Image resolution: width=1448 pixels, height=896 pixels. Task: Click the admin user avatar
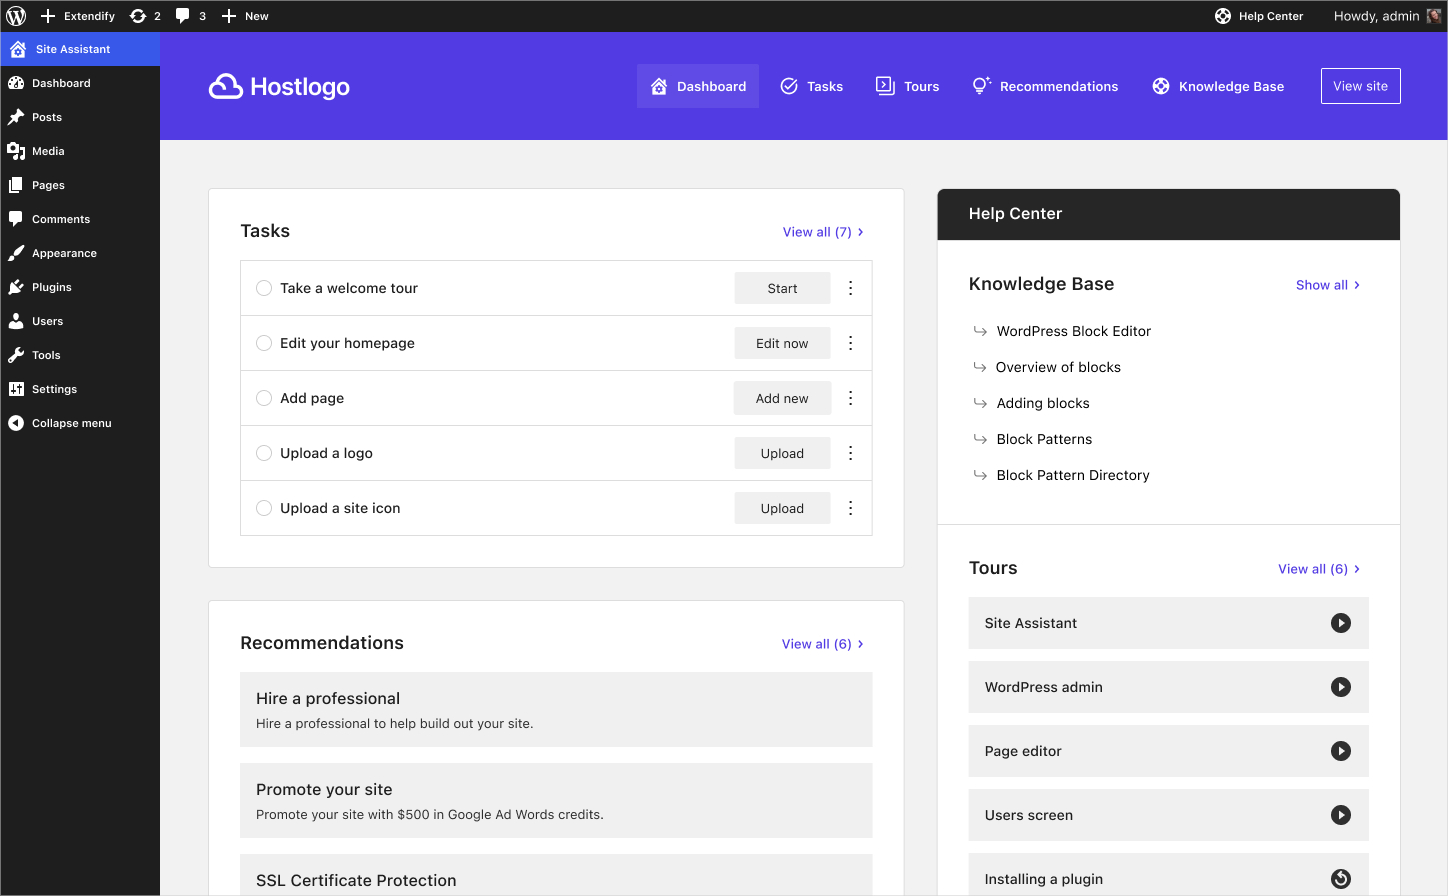point(1434,16)
